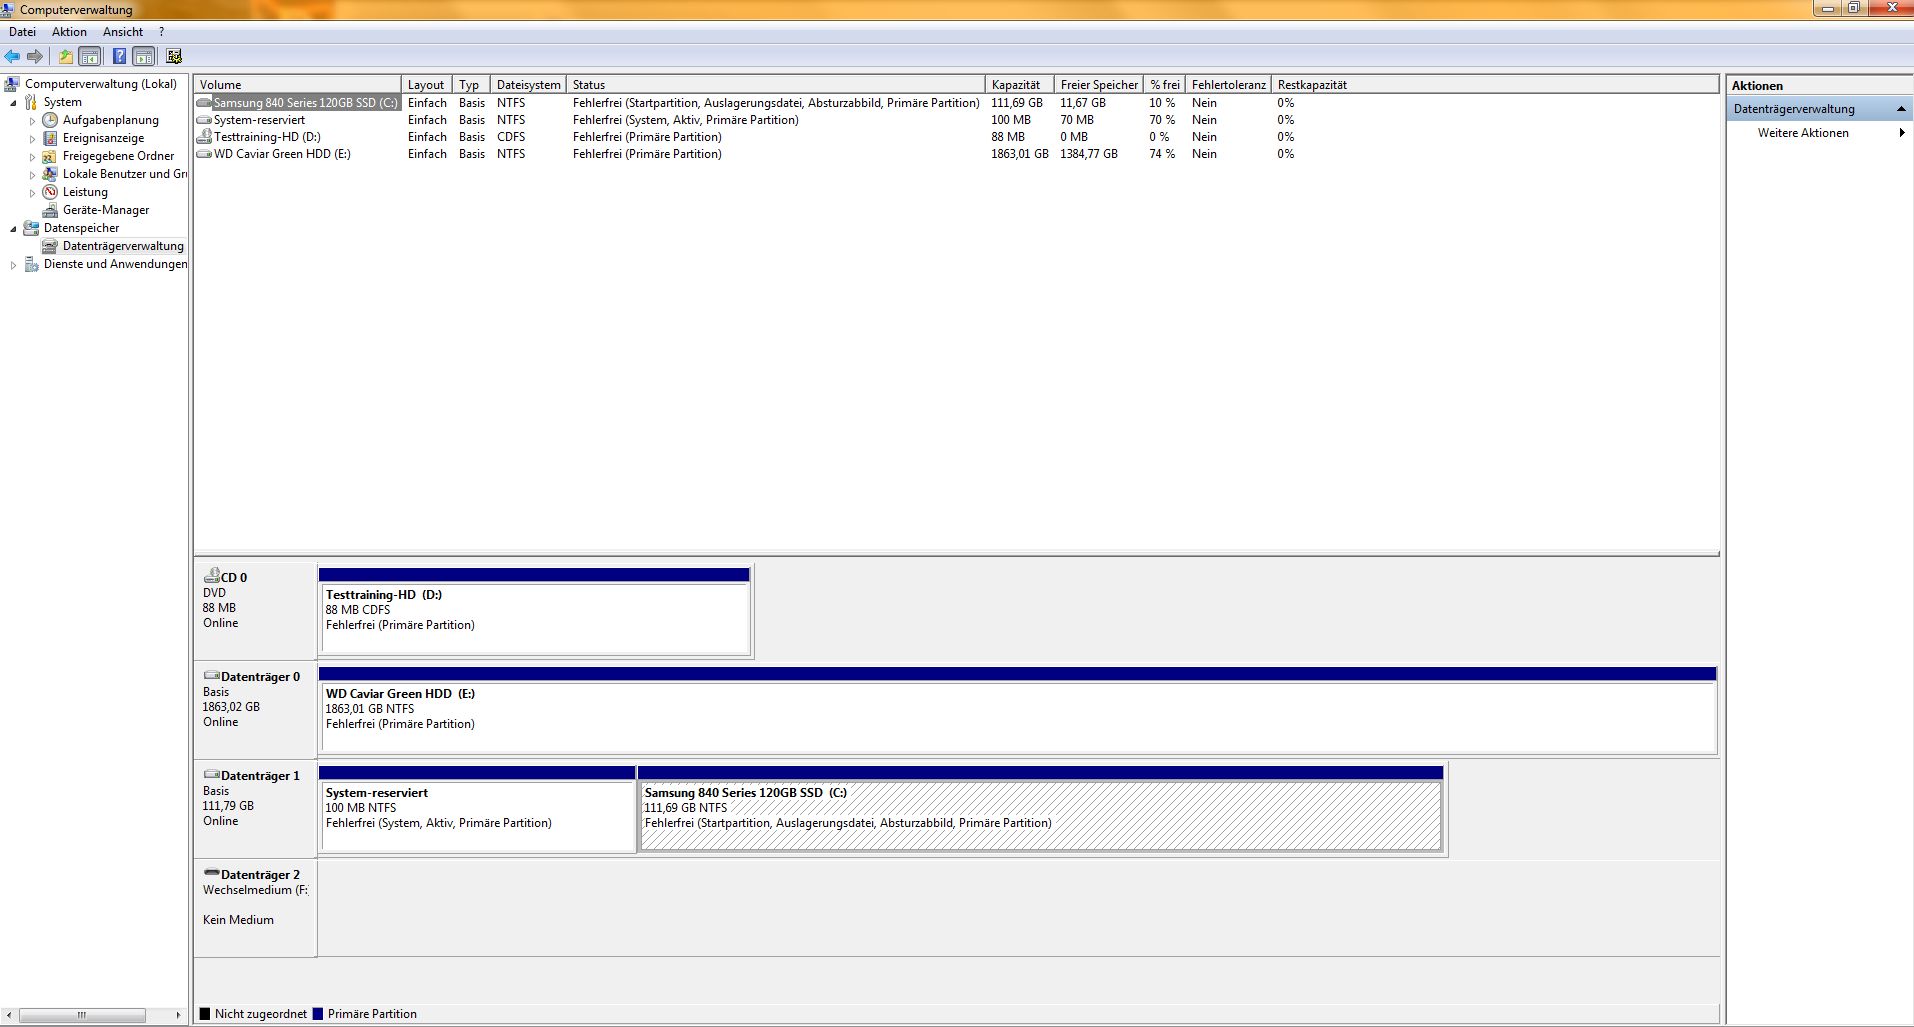Toggle the console tree pane toolbar icon
Image resolution: width=1914 pixels, height=1027 pixels.
click(90, 56)
